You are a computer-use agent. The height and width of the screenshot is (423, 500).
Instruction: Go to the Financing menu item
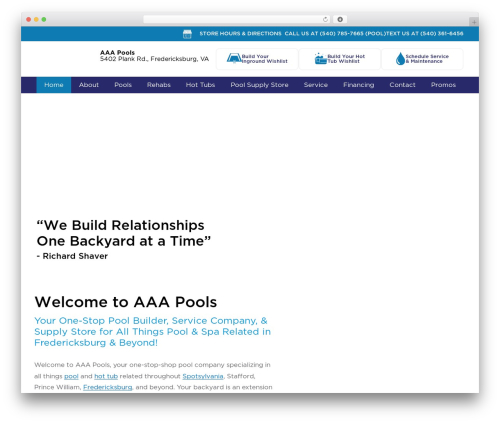point(359,85)
